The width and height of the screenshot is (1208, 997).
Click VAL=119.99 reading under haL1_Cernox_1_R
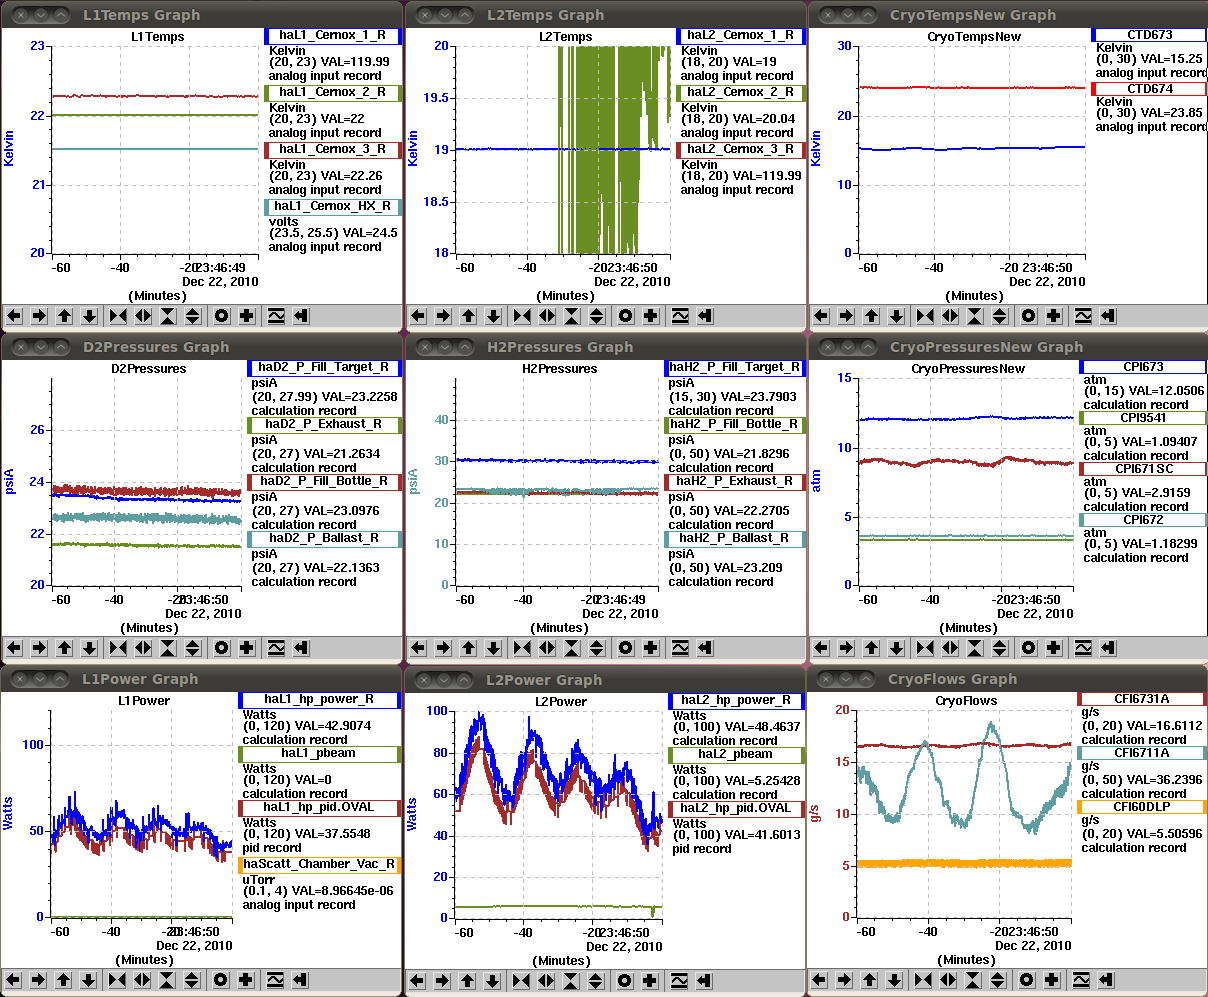click(349, 62)
